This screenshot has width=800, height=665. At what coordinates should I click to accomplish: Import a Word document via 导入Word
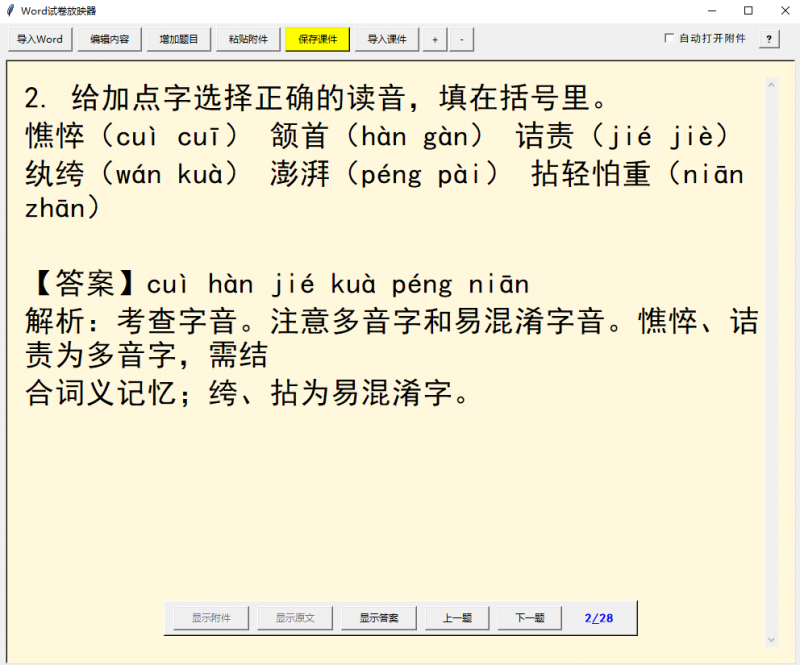39,39
